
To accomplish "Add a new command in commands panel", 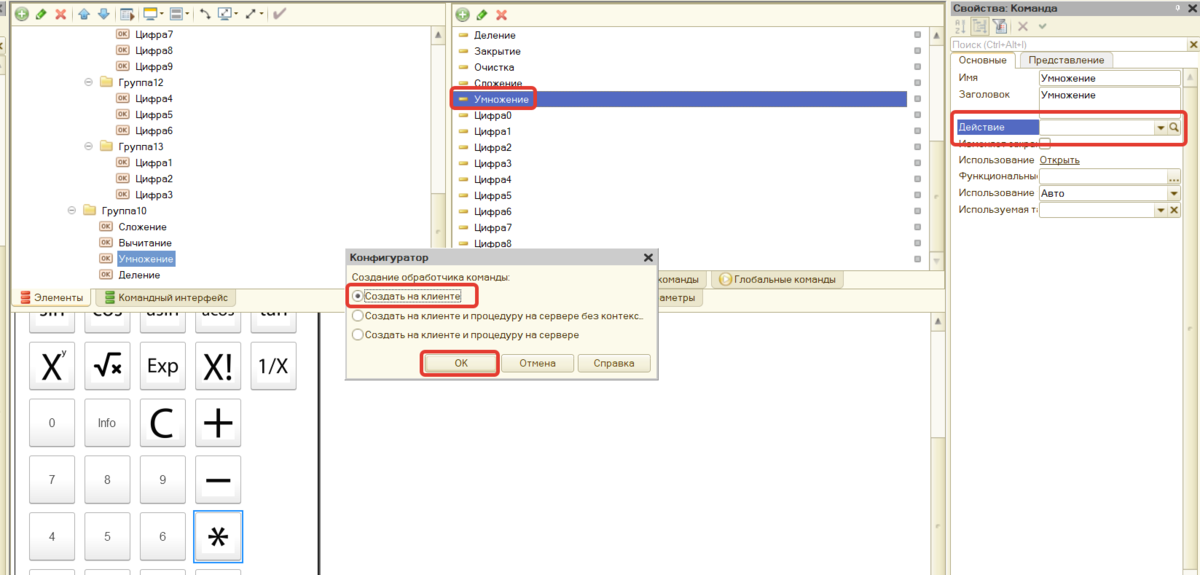I will (463, 15).
